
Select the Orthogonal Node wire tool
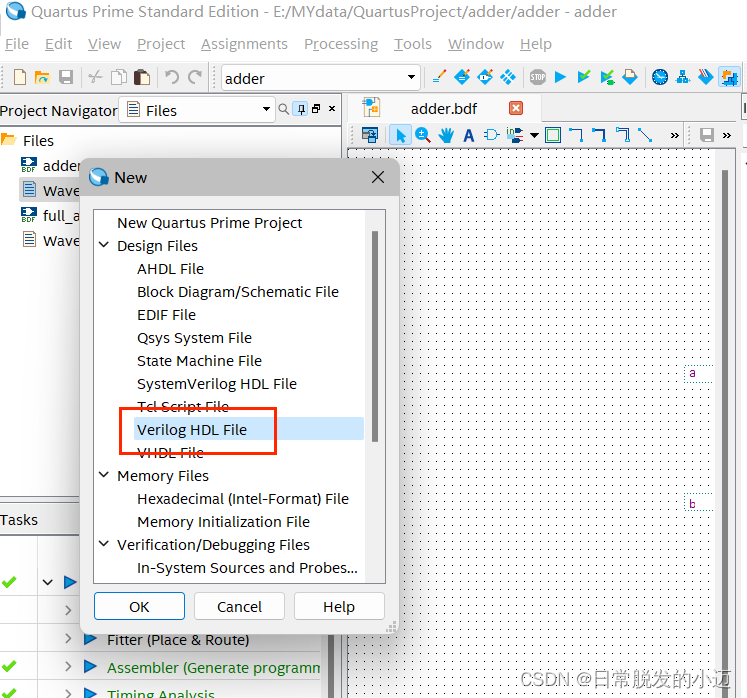click(x=576, y=135)
